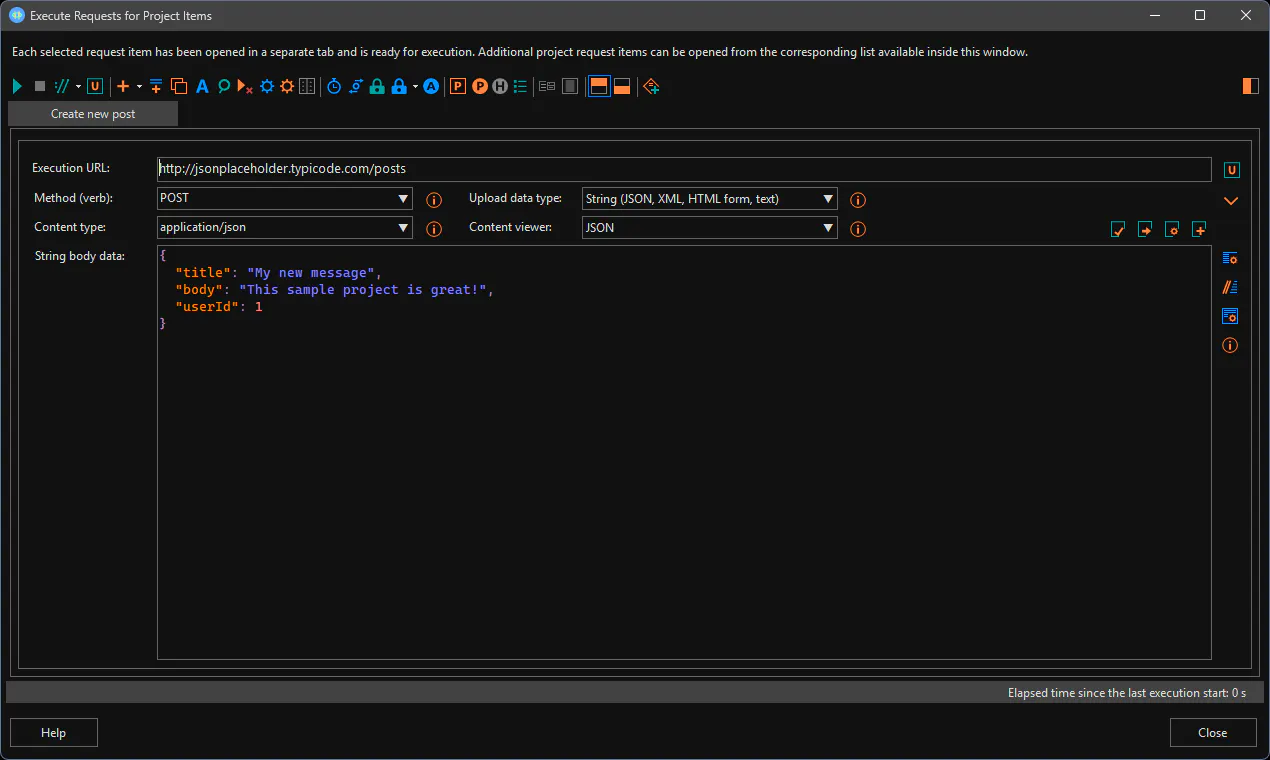This screenshot has width=1270, height=760.
Task: Click the Close button at bottom right
Action: (x=1213, y=733)
